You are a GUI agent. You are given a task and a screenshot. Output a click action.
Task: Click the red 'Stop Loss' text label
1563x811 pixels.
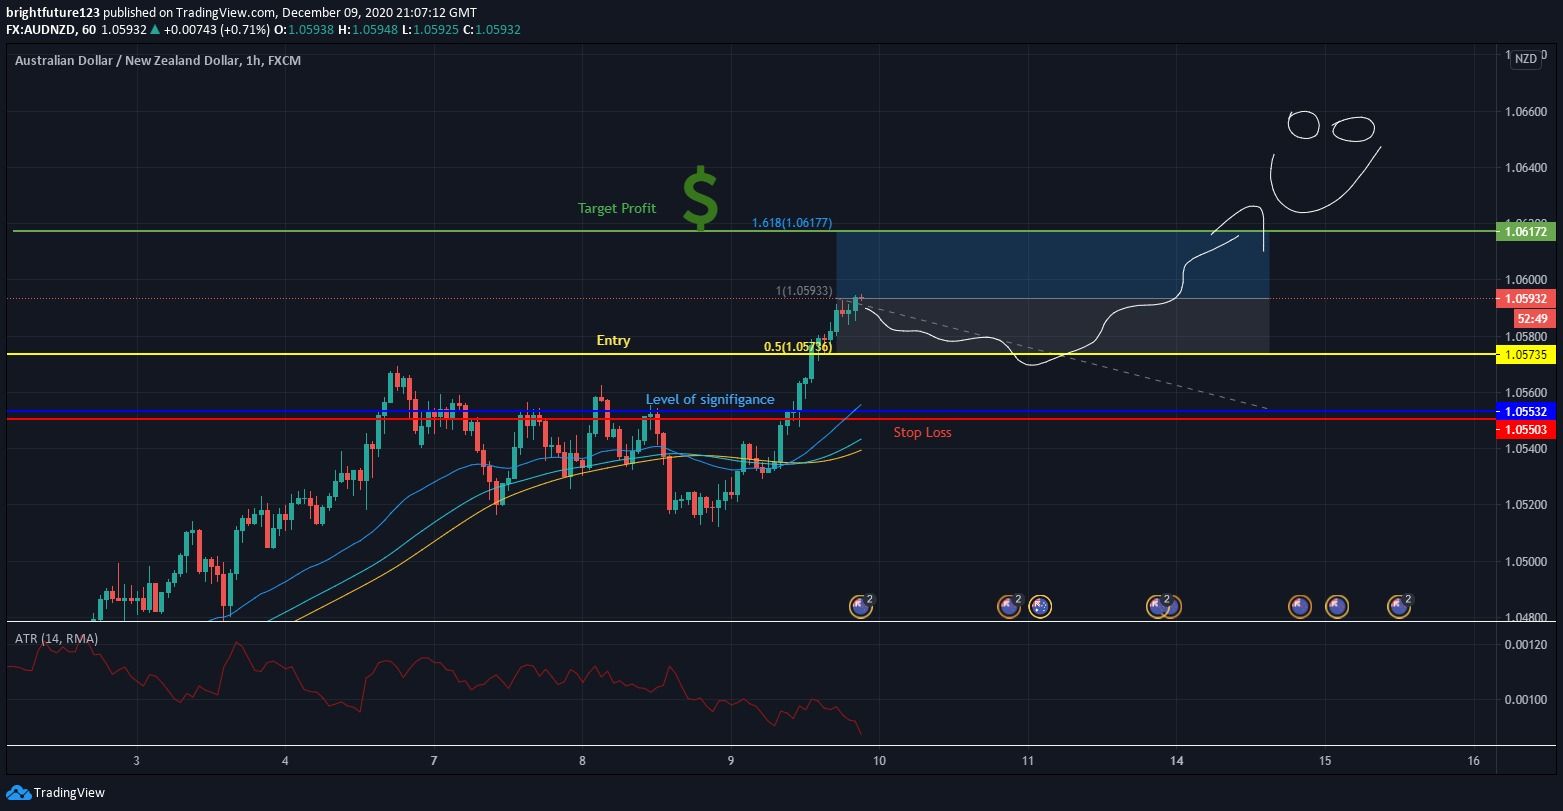922,432
